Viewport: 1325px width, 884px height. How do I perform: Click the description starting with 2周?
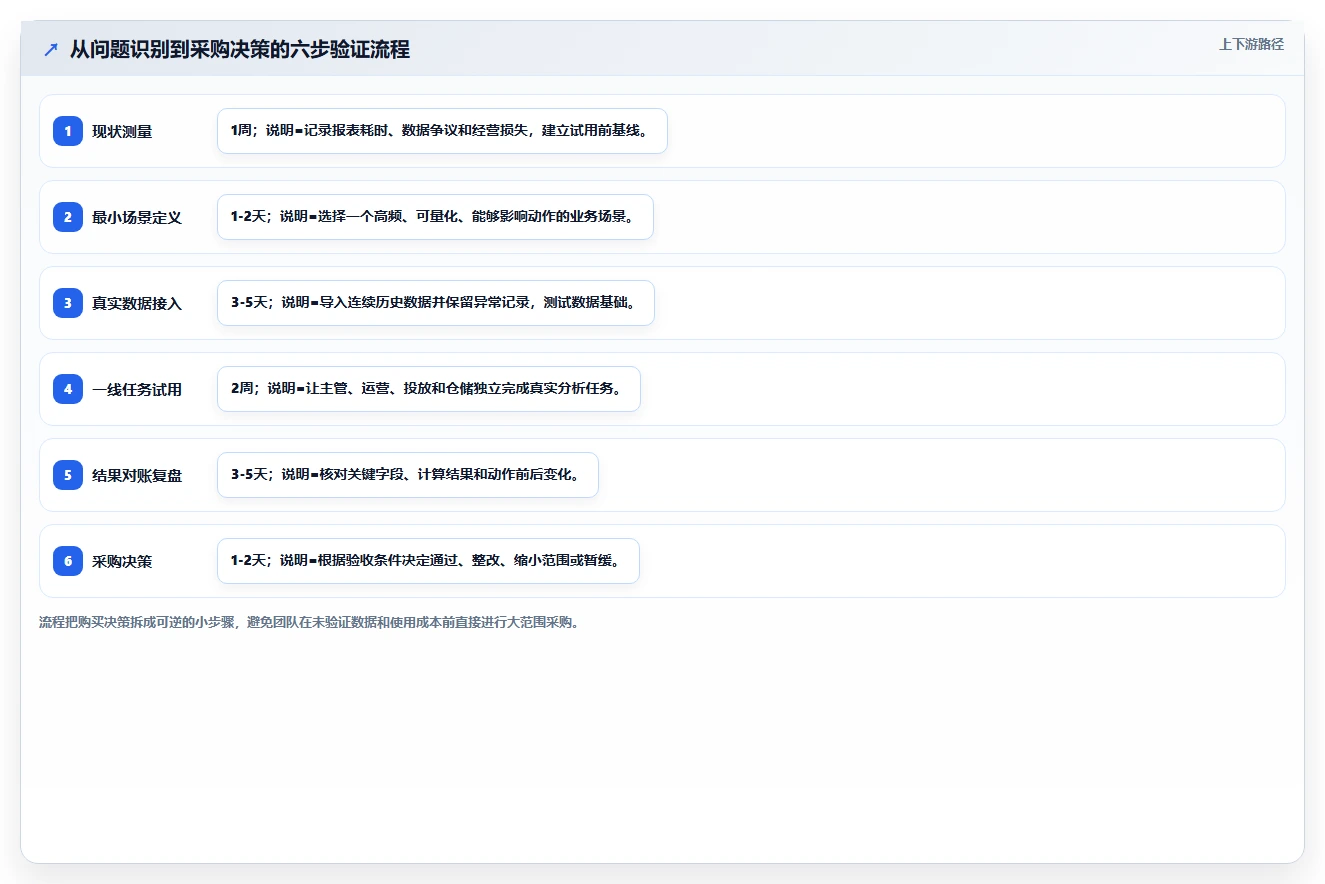point(428,389)
